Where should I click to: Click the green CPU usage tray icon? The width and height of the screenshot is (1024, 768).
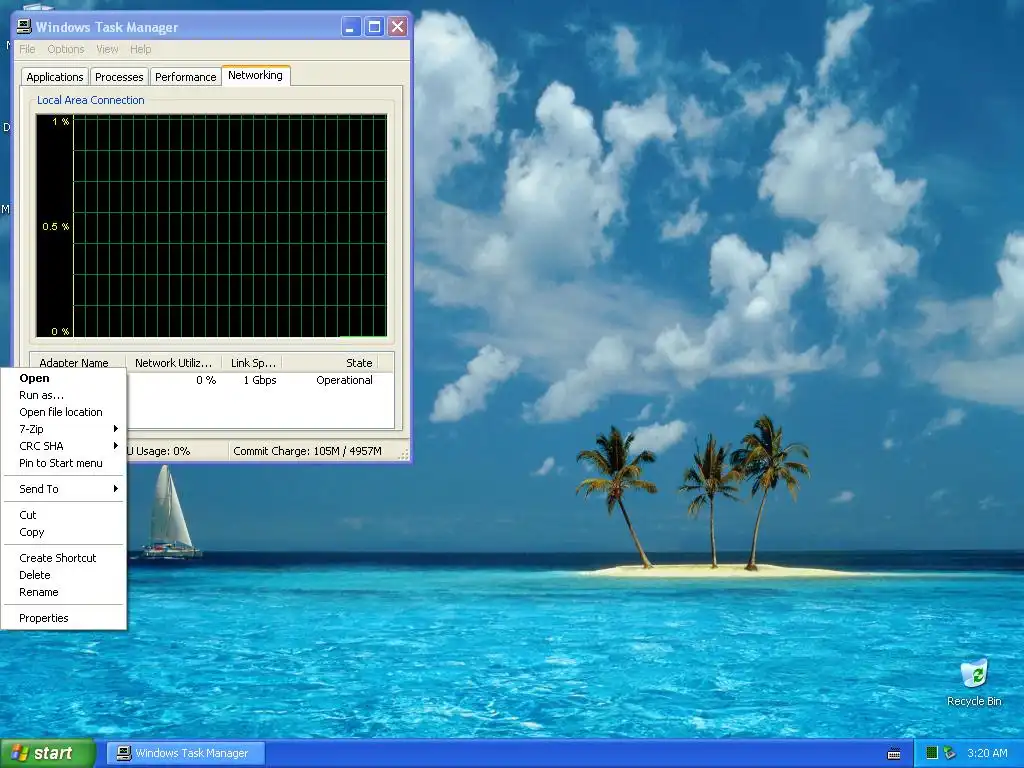tap(932, 753)
